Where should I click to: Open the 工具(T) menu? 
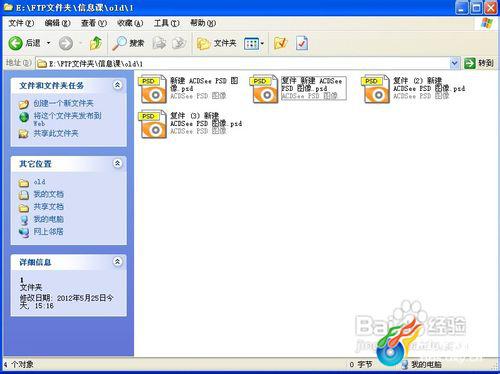click(166, 23)
